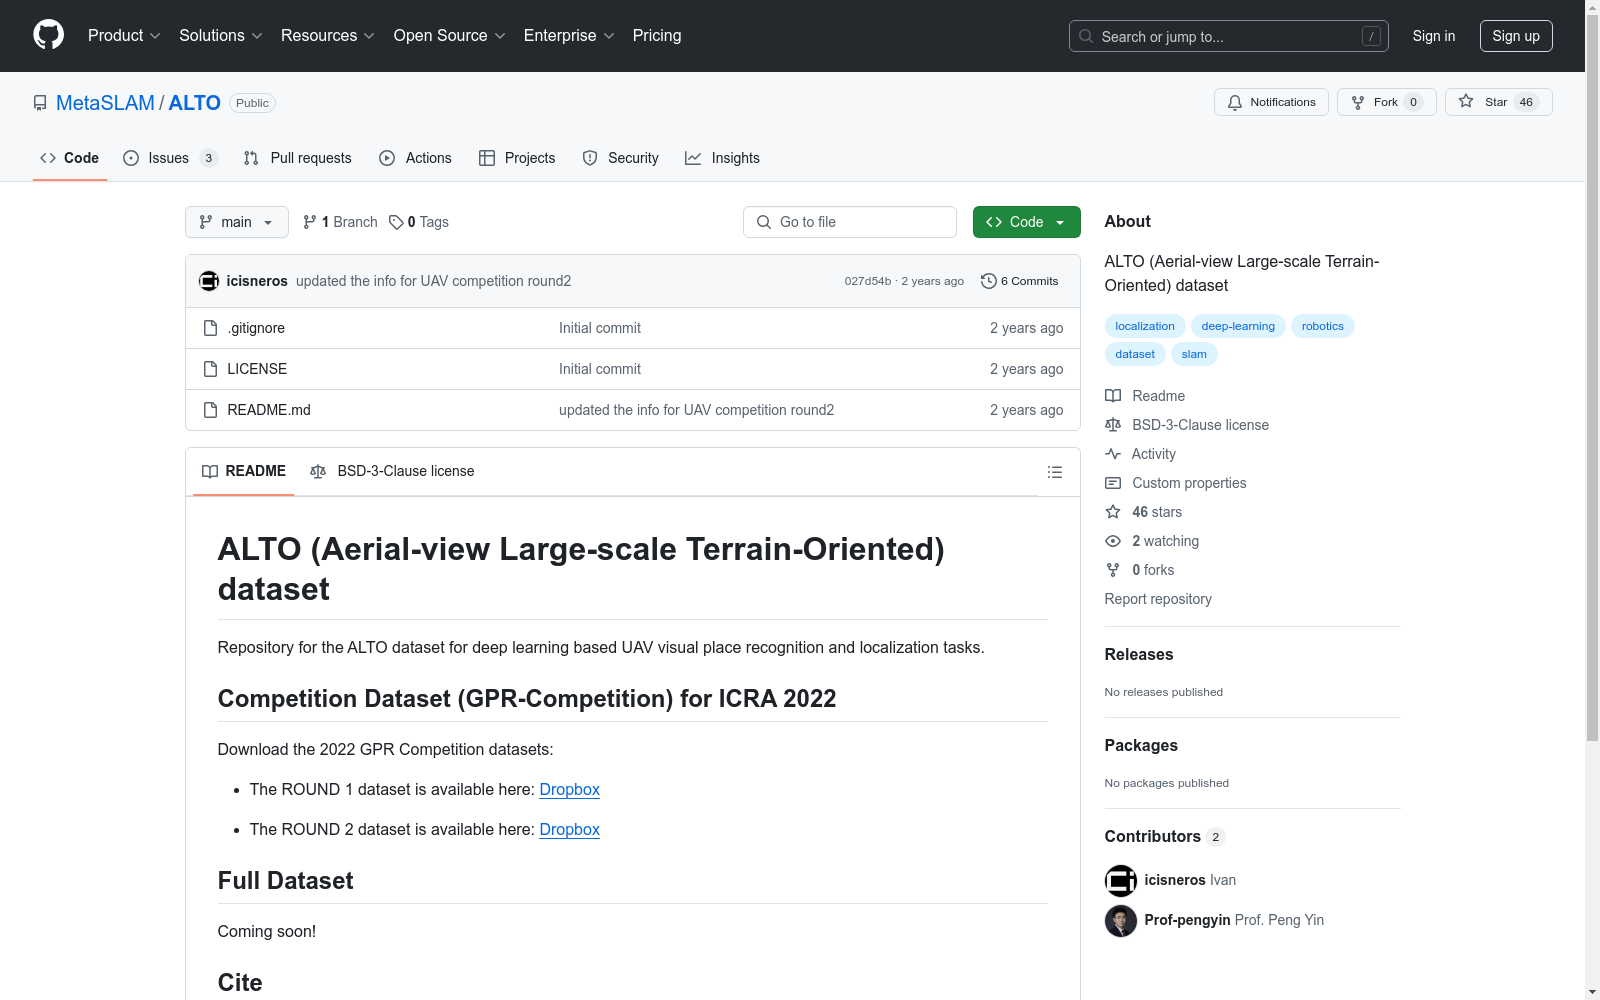This screenshot has height=1000, width=1600.
Task: Click Report repository link
Action: (1158, 599)
